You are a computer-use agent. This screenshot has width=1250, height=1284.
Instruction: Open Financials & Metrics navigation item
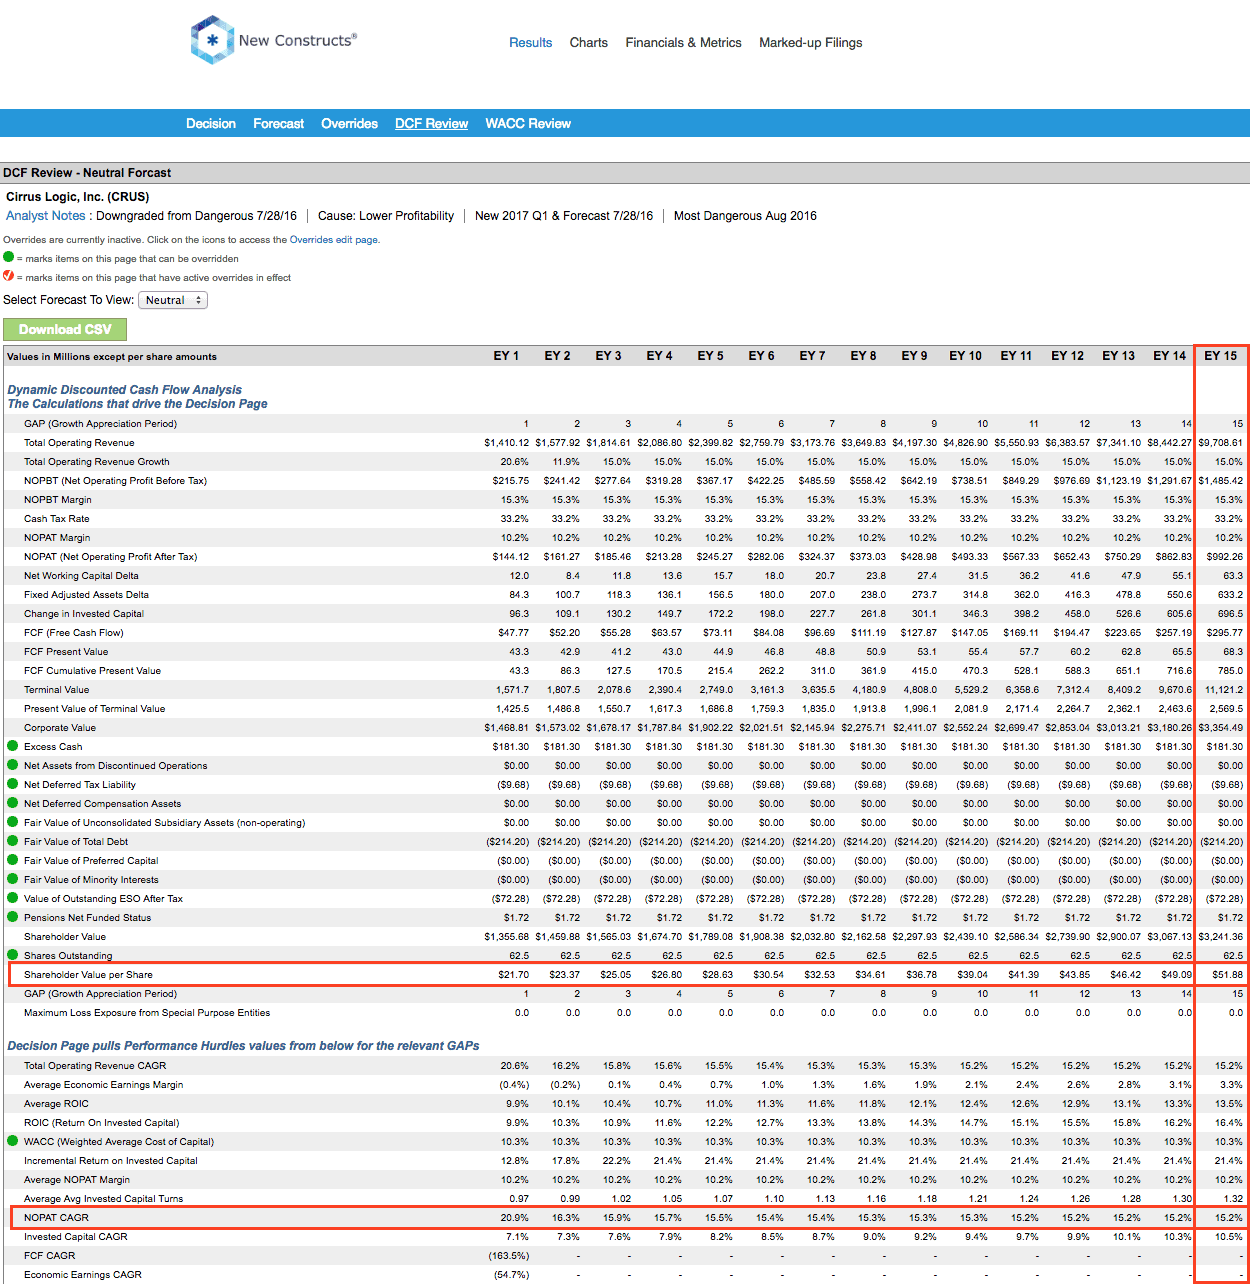[x=684, y=43]
